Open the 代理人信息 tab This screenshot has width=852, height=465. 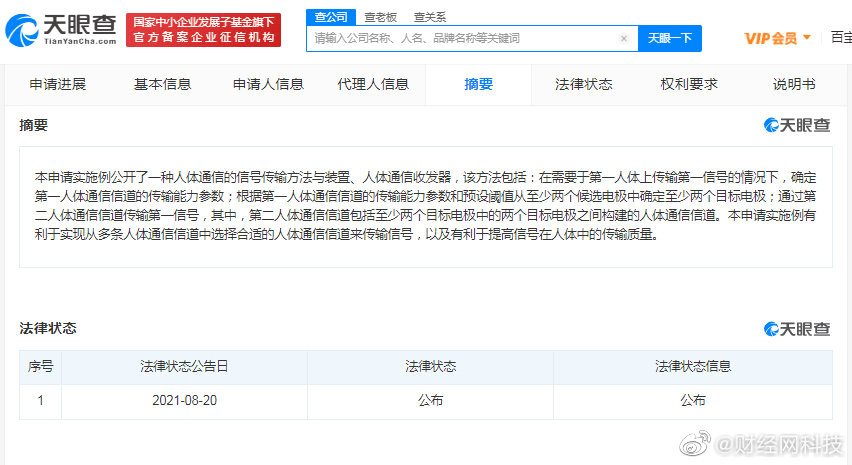pyautogui.click(x=373, y=84)
